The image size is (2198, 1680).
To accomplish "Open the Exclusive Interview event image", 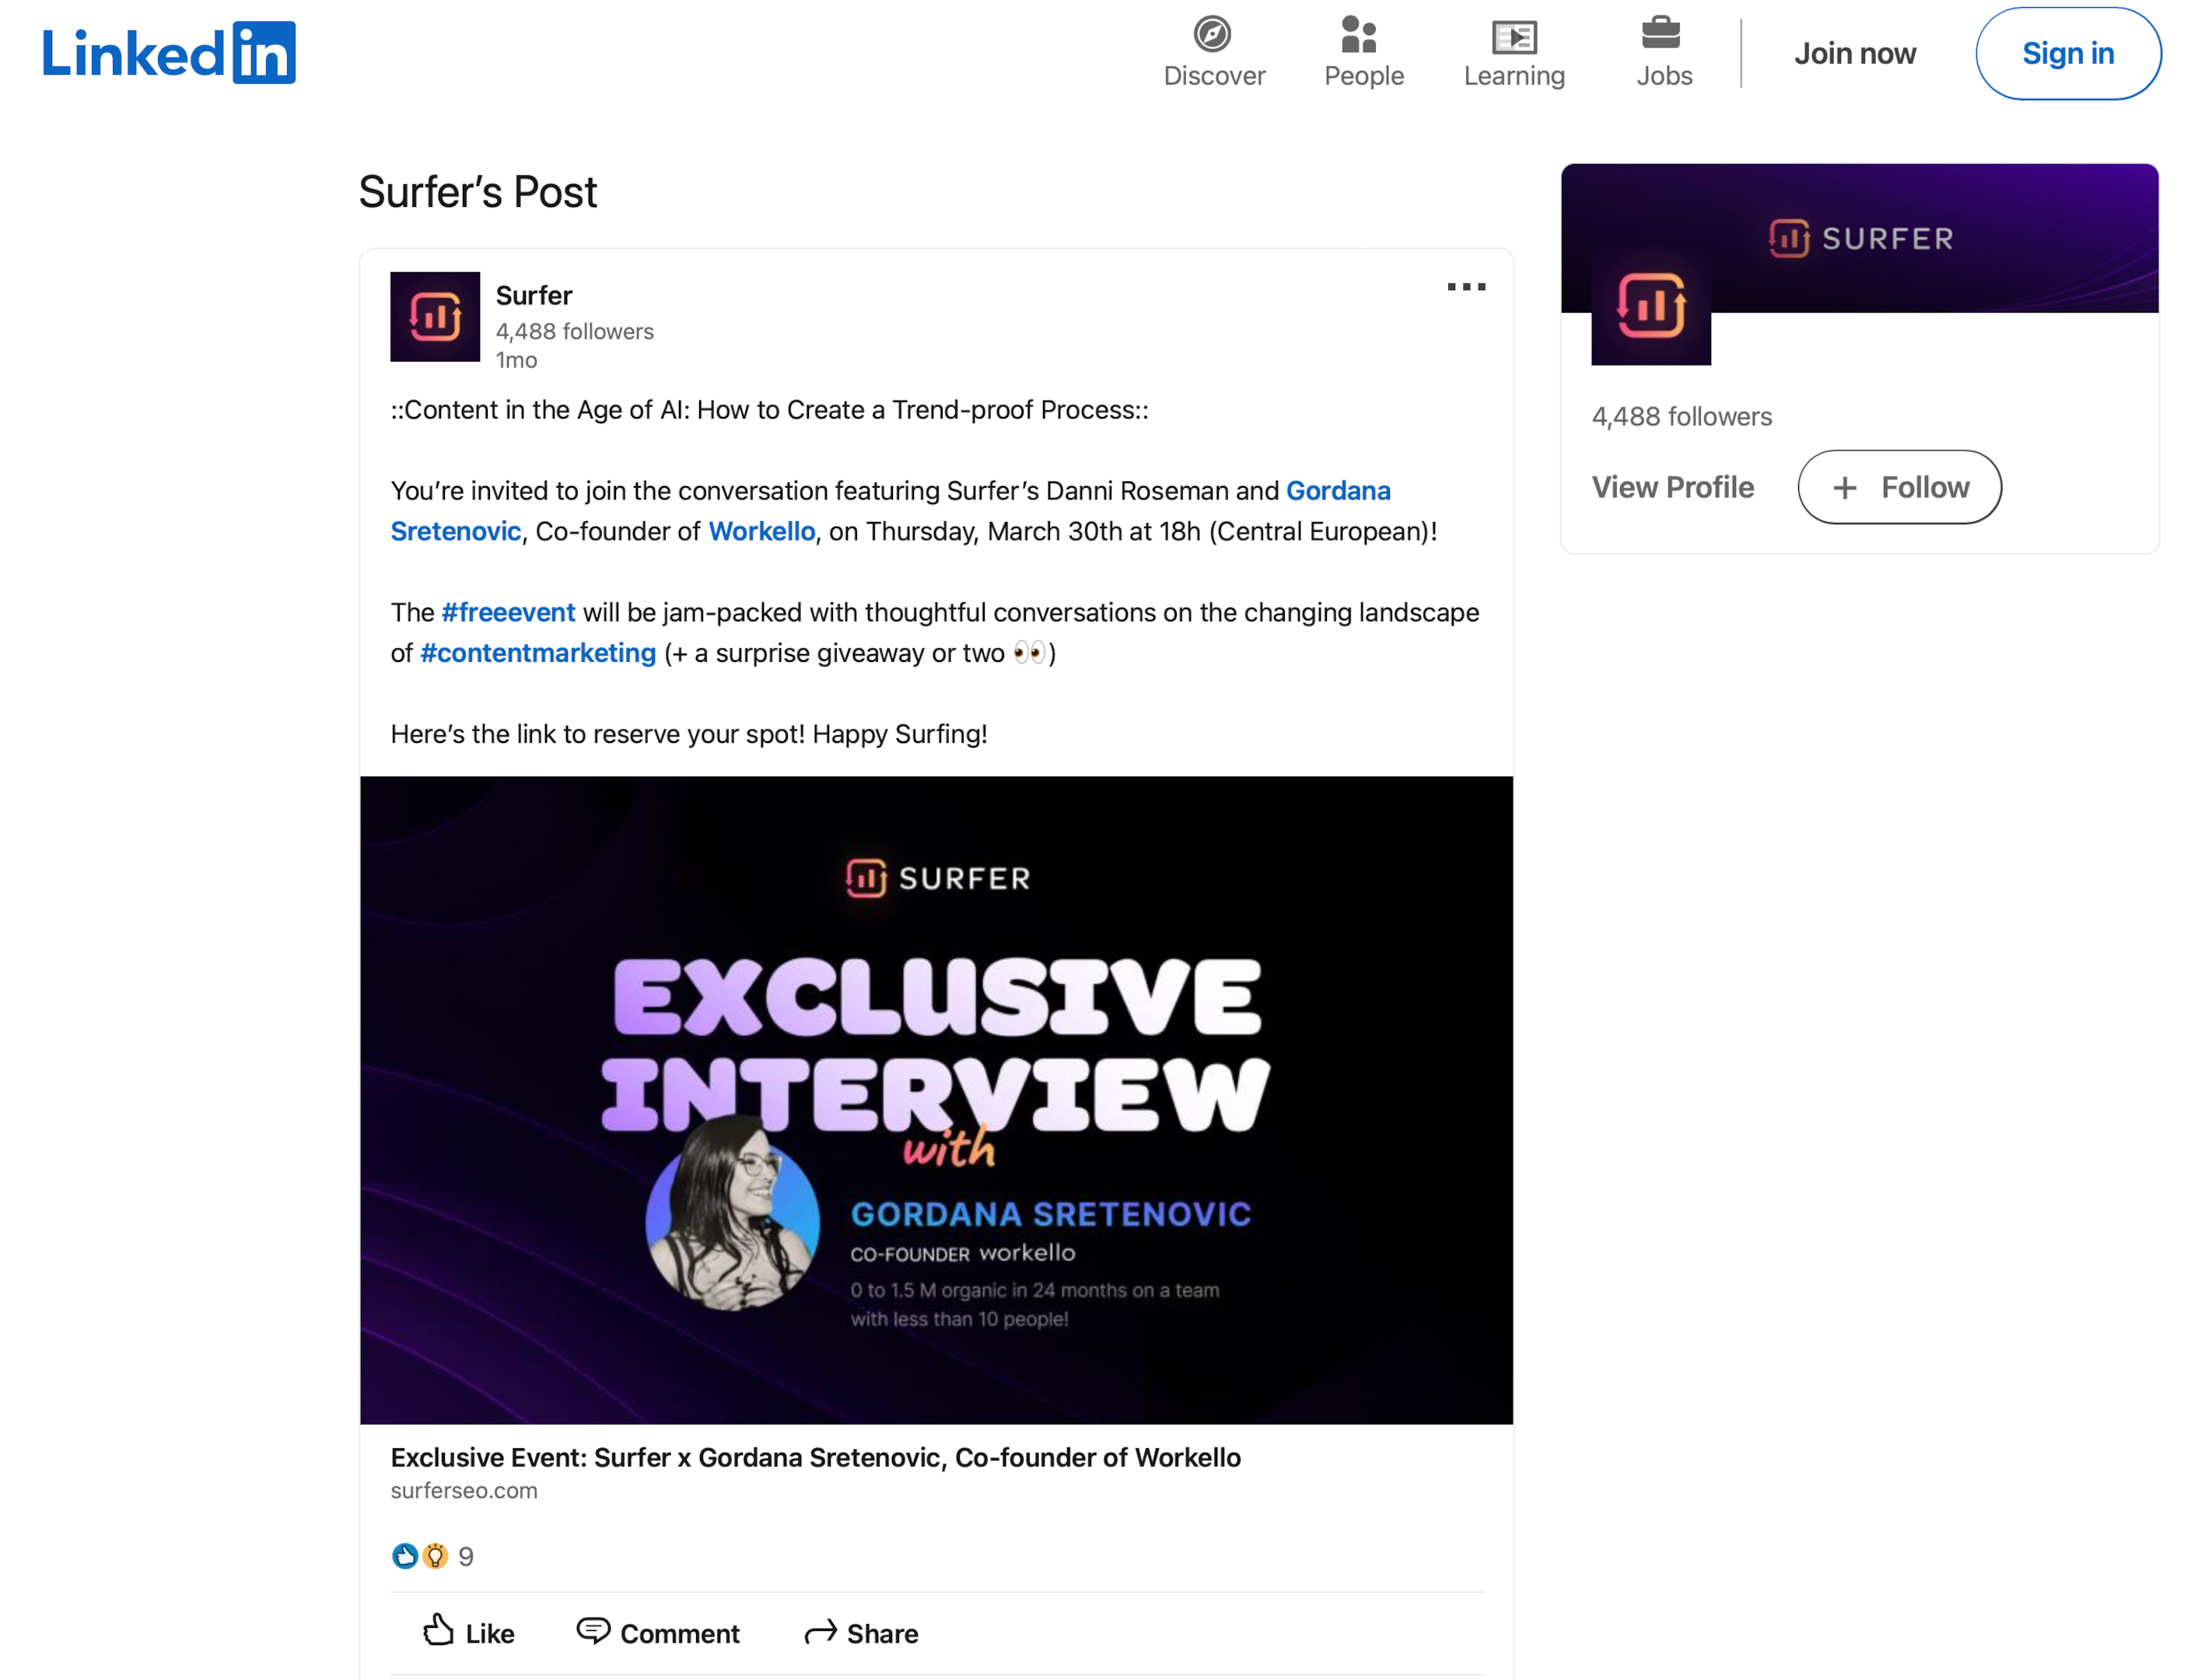I will tap(936, 1099).
